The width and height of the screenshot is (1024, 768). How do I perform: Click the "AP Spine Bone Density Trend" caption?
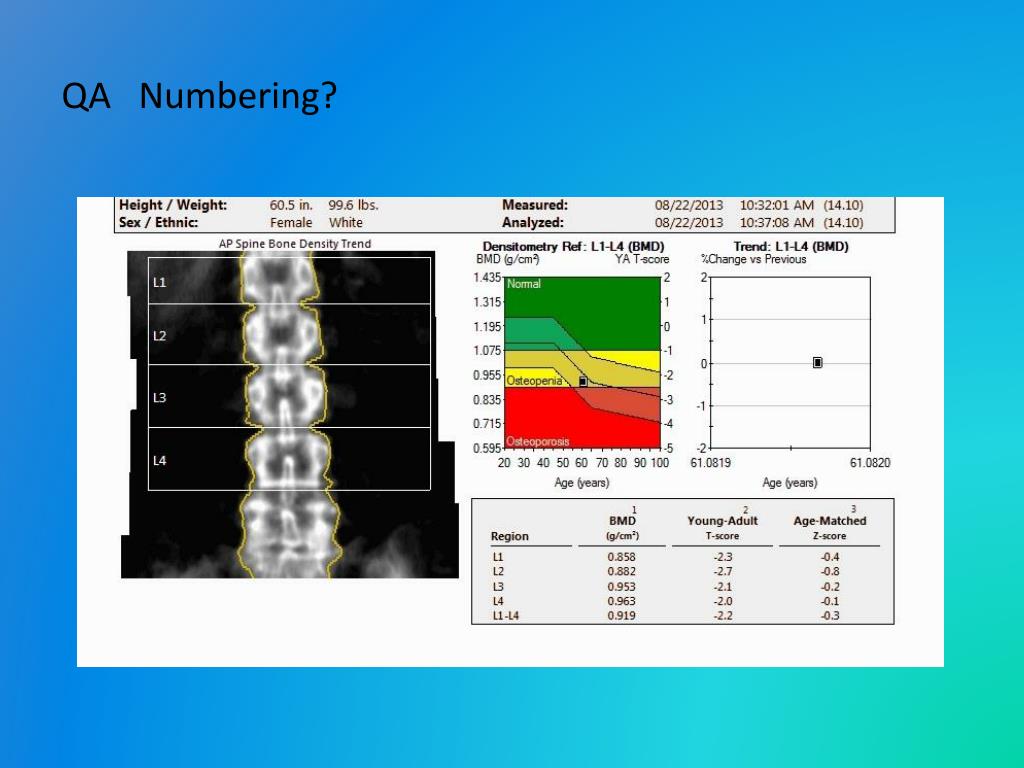pyautogui.click(x=295, y=244)
